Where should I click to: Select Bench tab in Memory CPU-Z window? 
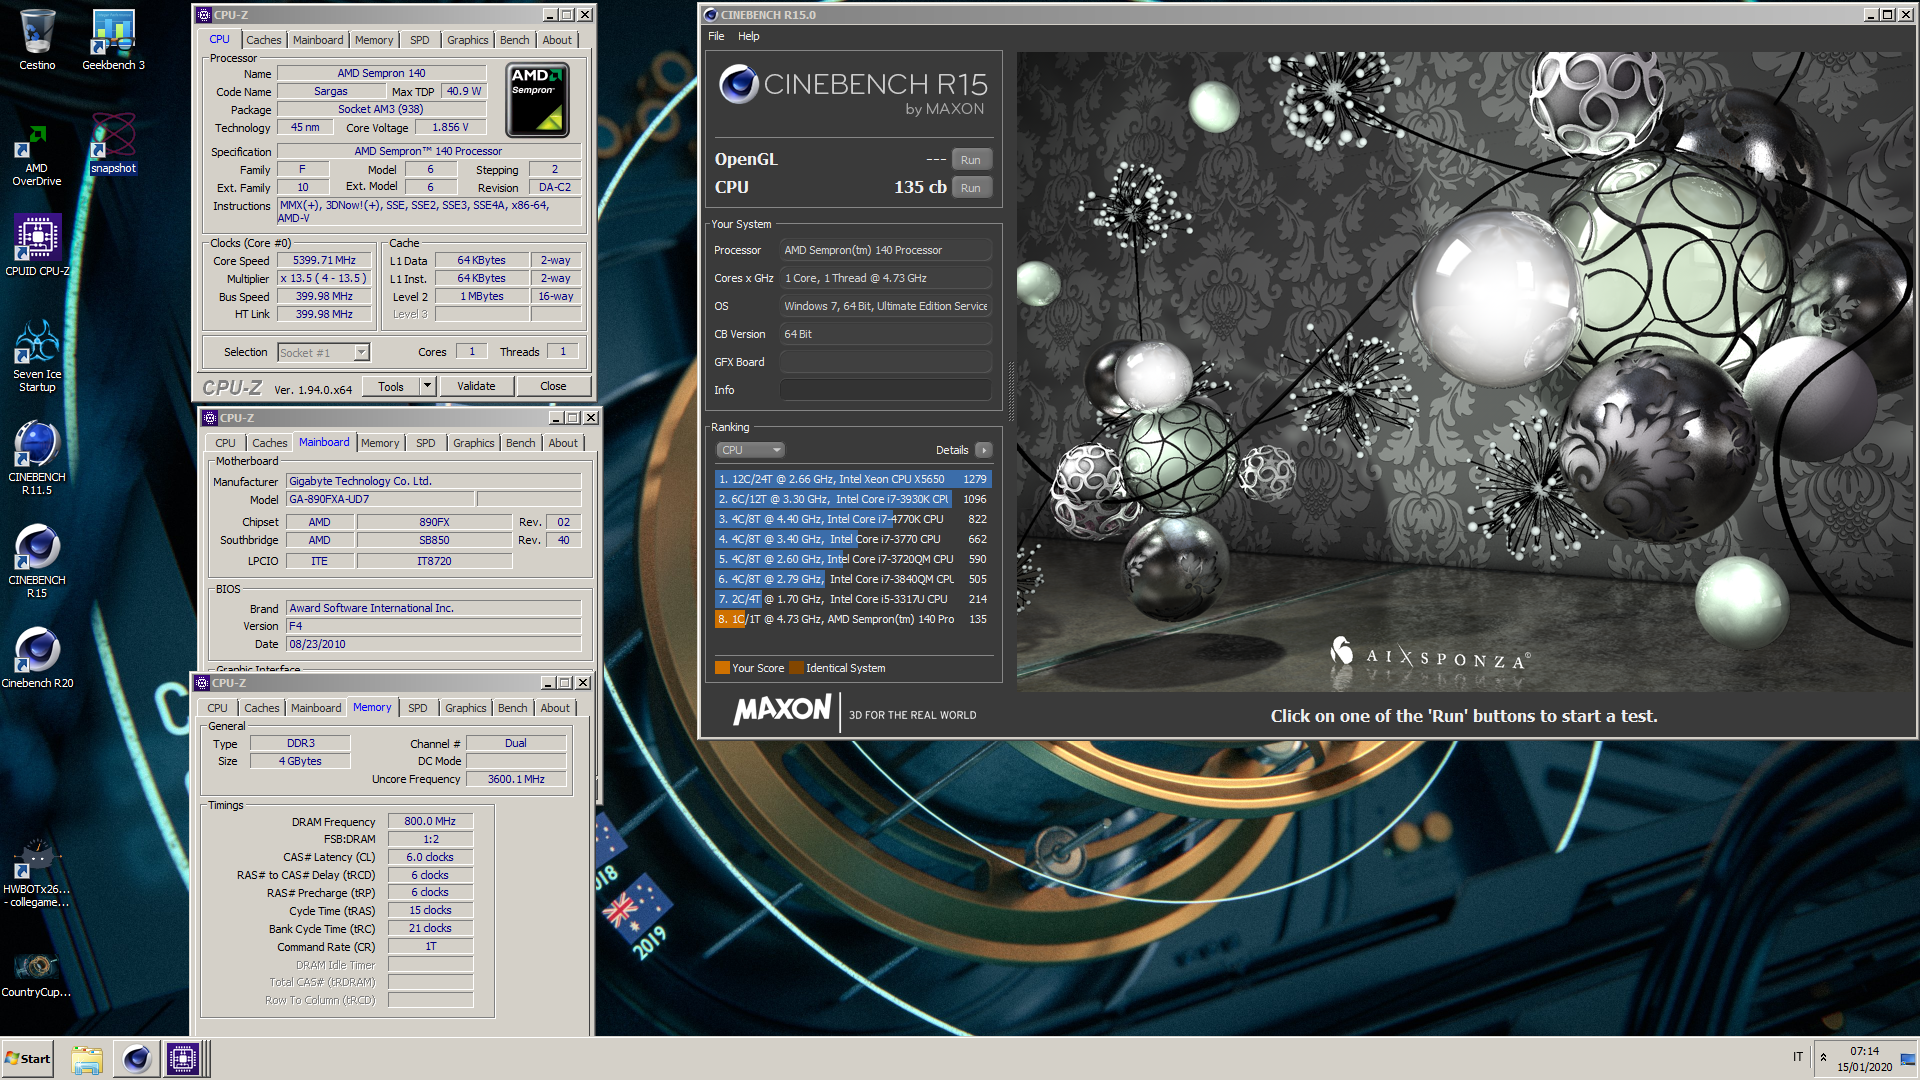513,708
